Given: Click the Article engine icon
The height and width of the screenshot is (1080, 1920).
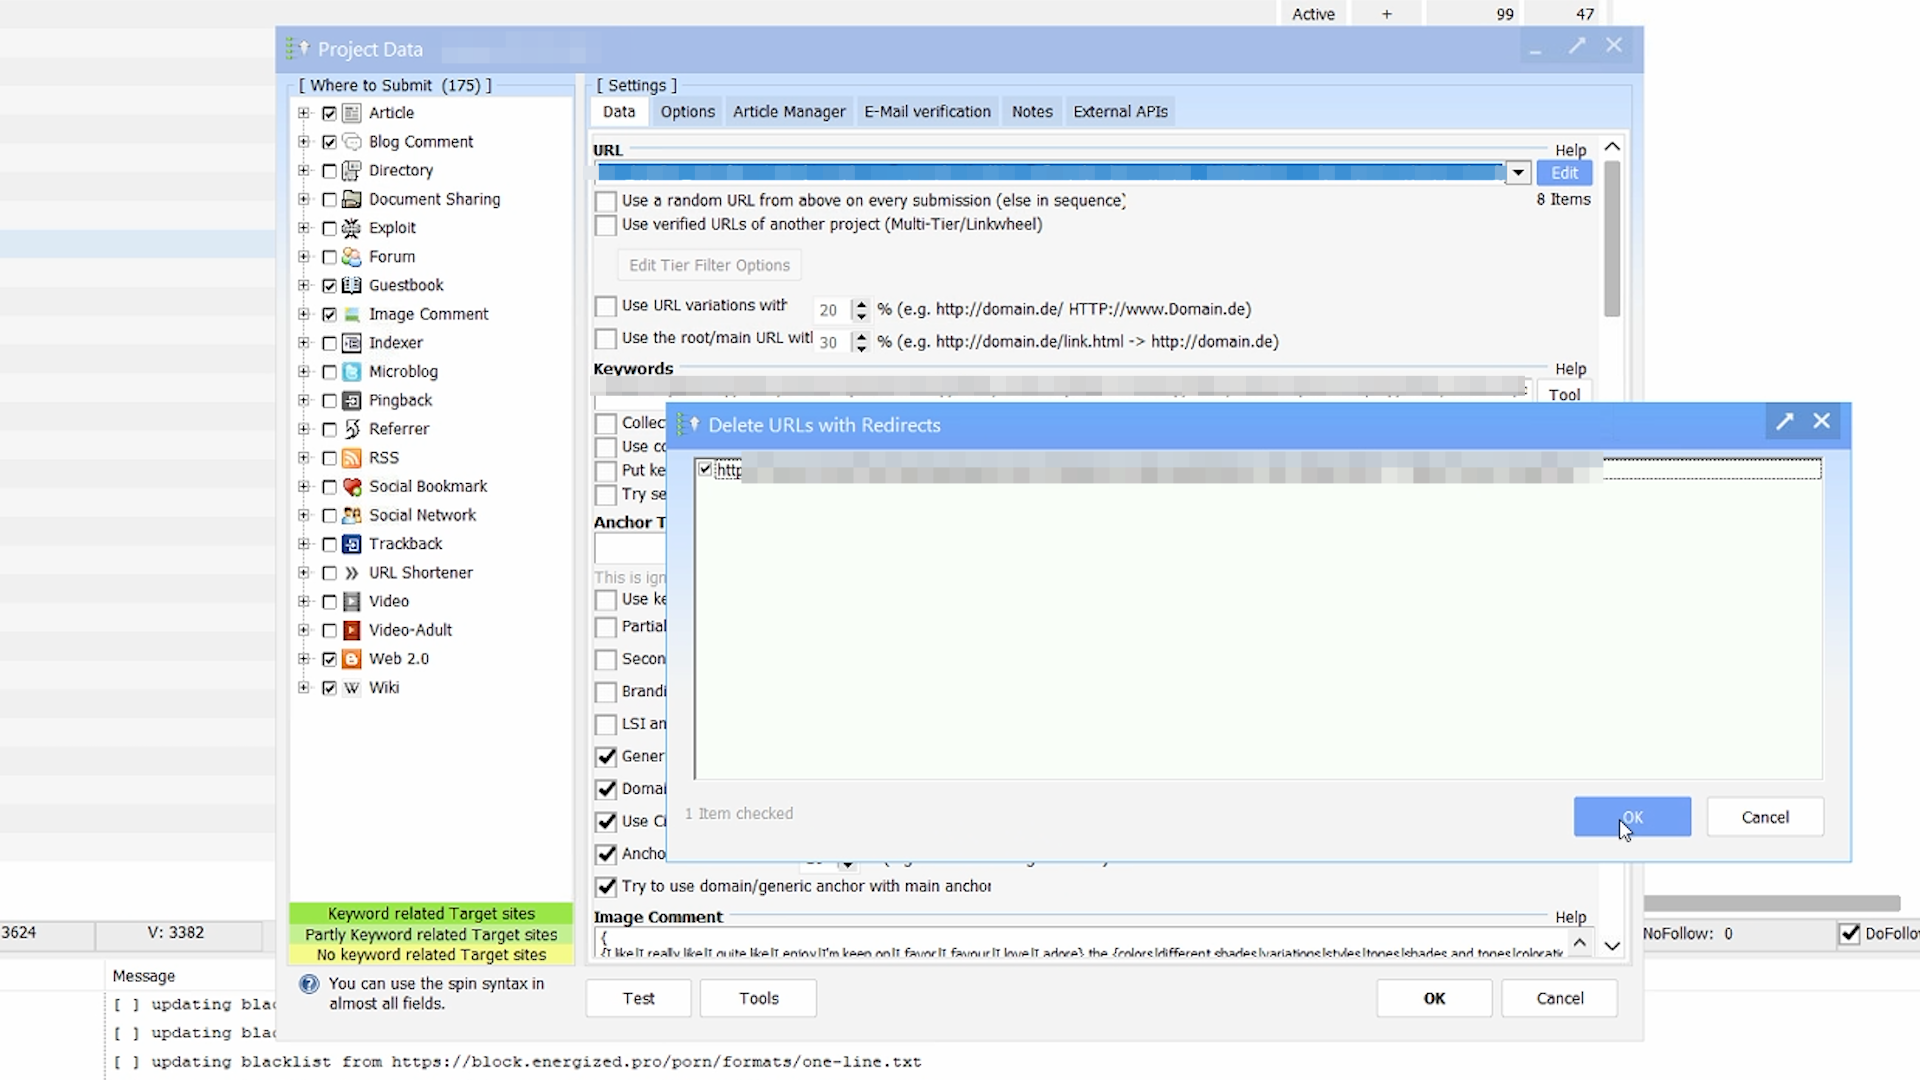Looking at the screenshot, I should (352, 113).
